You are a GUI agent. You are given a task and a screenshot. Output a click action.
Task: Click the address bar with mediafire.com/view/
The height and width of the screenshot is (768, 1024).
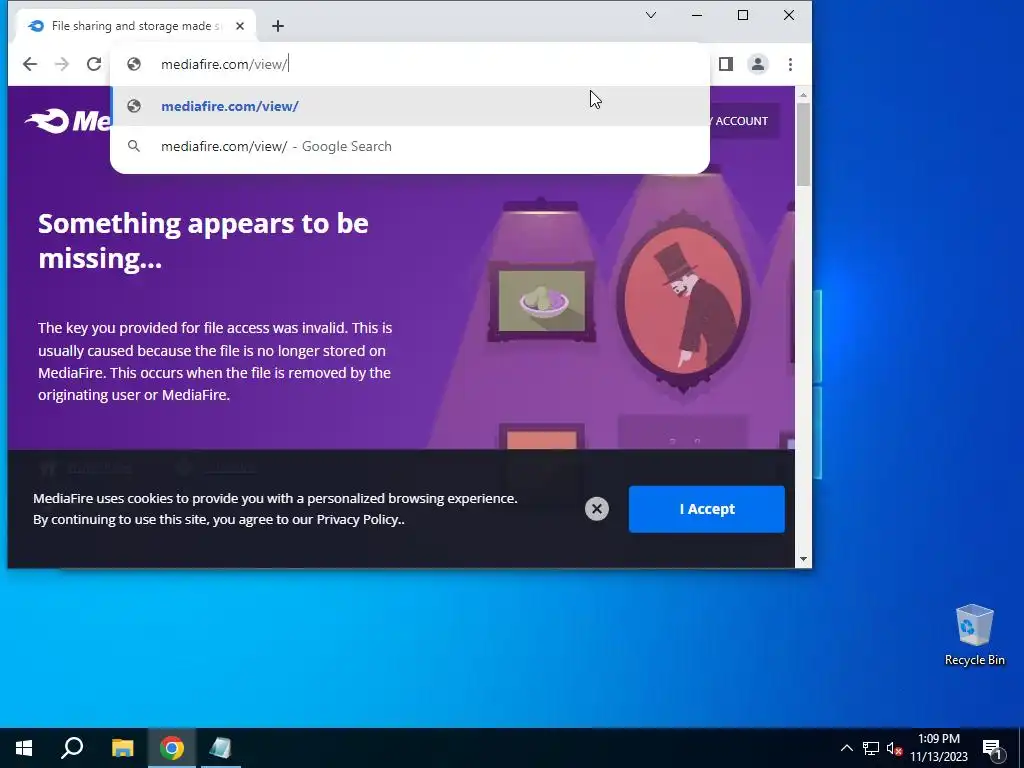tap(410, 64)
